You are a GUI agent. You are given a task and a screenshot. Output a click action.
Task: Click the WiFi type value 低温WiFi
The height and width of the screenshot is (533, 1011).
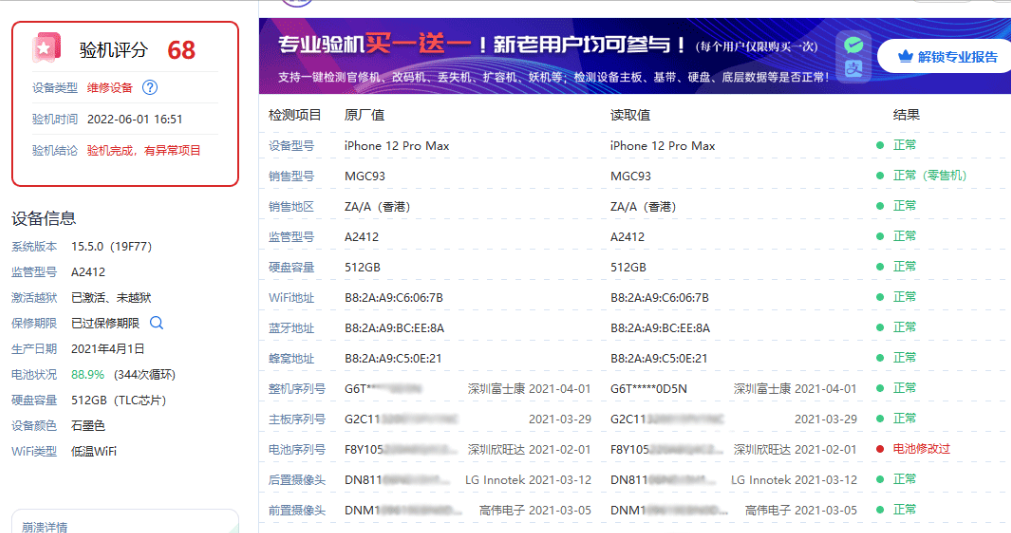[93, 451]
